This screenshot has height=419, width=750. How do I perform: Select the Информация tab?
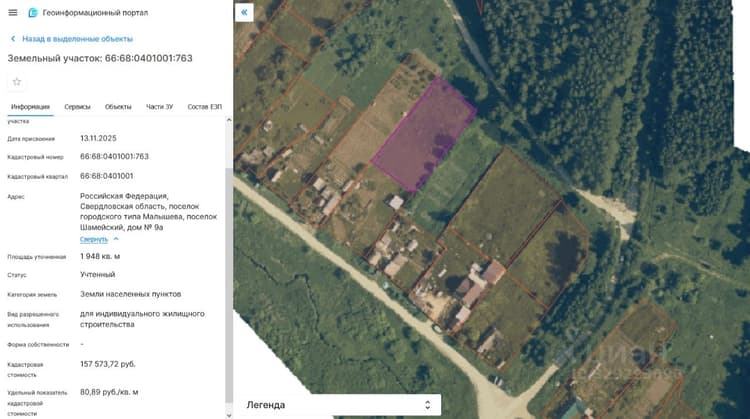[x=30, y=107]
